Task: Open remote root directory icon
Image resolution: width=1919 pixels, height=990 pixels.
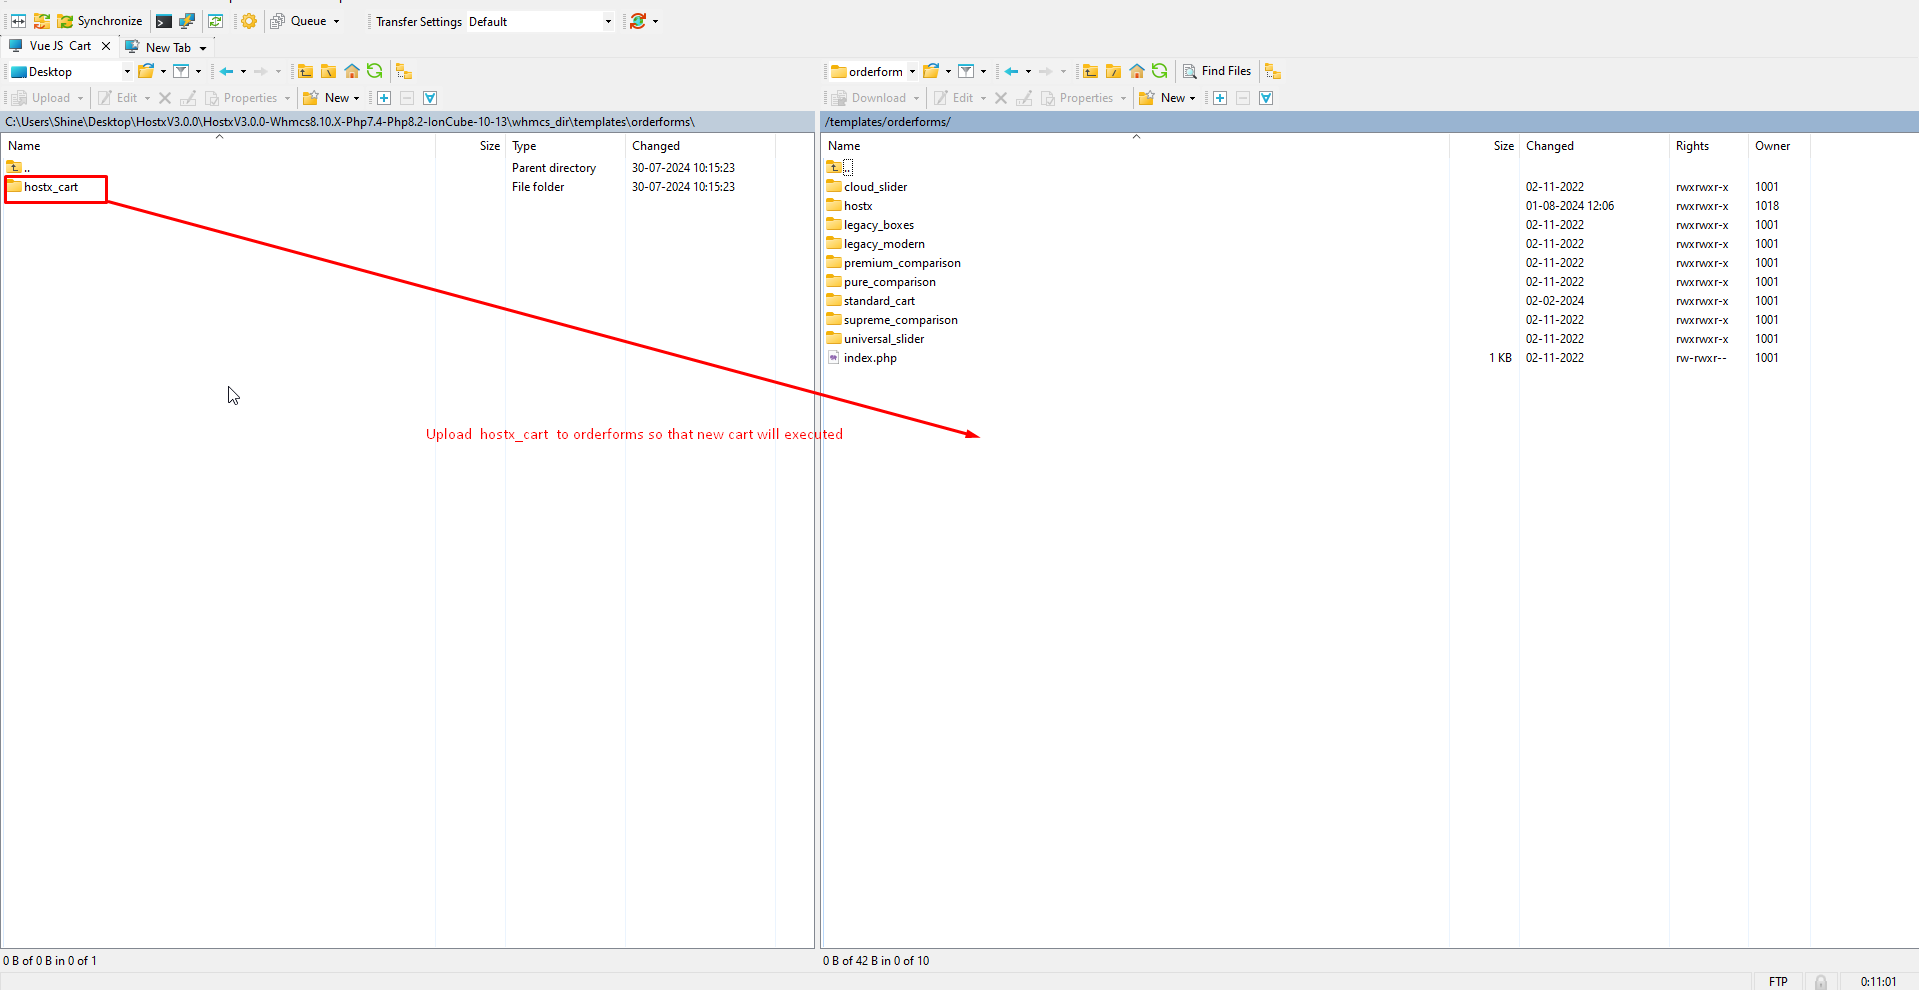Action: click(1113, 71)
